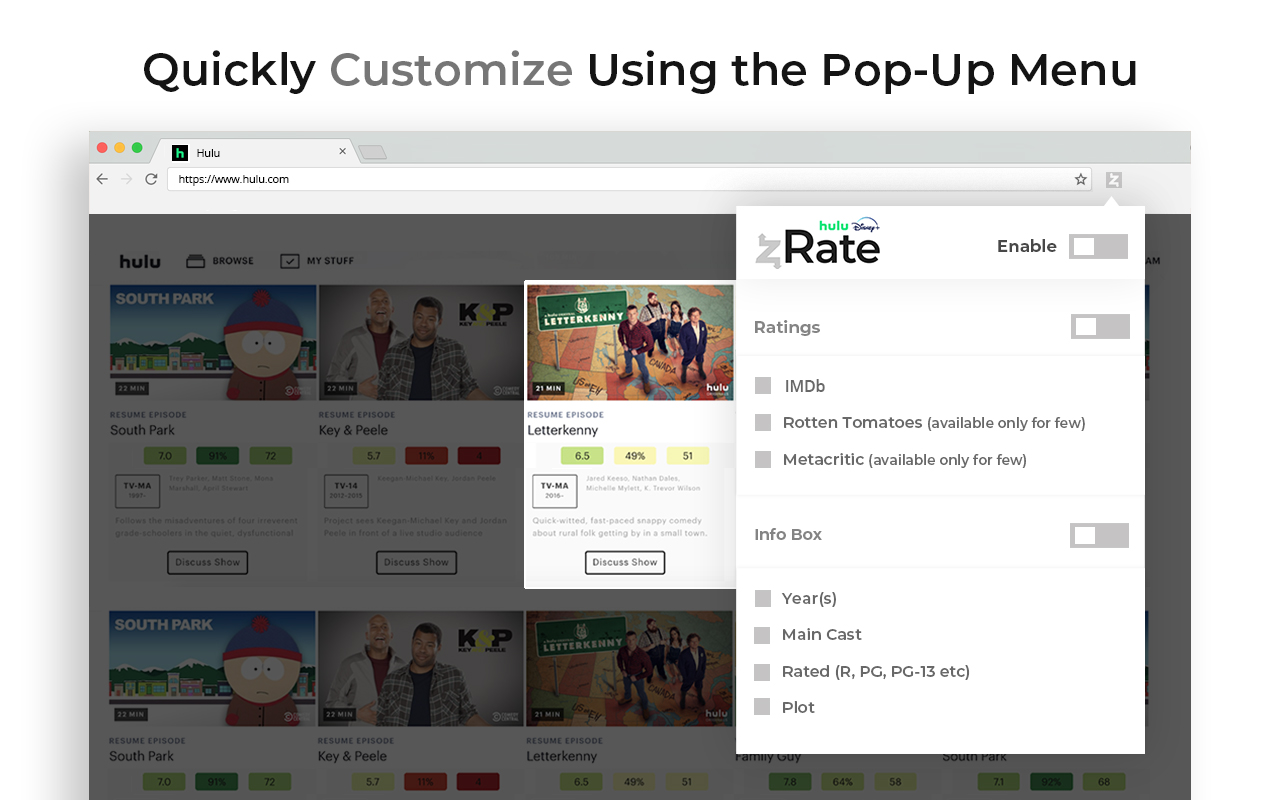Click Key & Peele's 5.7 rating badge
The height and width of the screenshot is (800, 1280).
(x=374, y=456)
